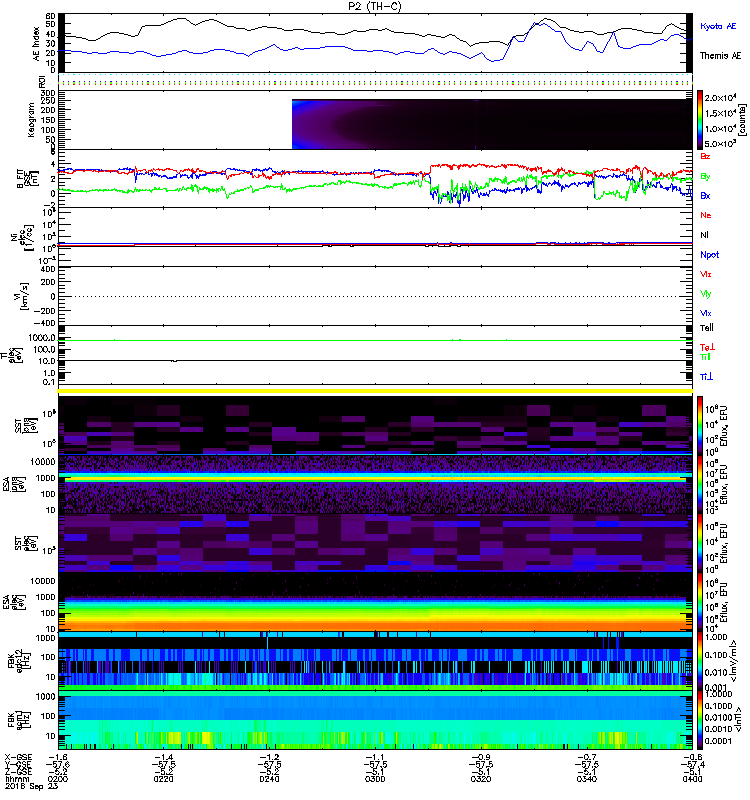The height and width of the screenshot is (800, 750).
Task: Click the Themis AE legend label
Action: (x=720, y=56)
